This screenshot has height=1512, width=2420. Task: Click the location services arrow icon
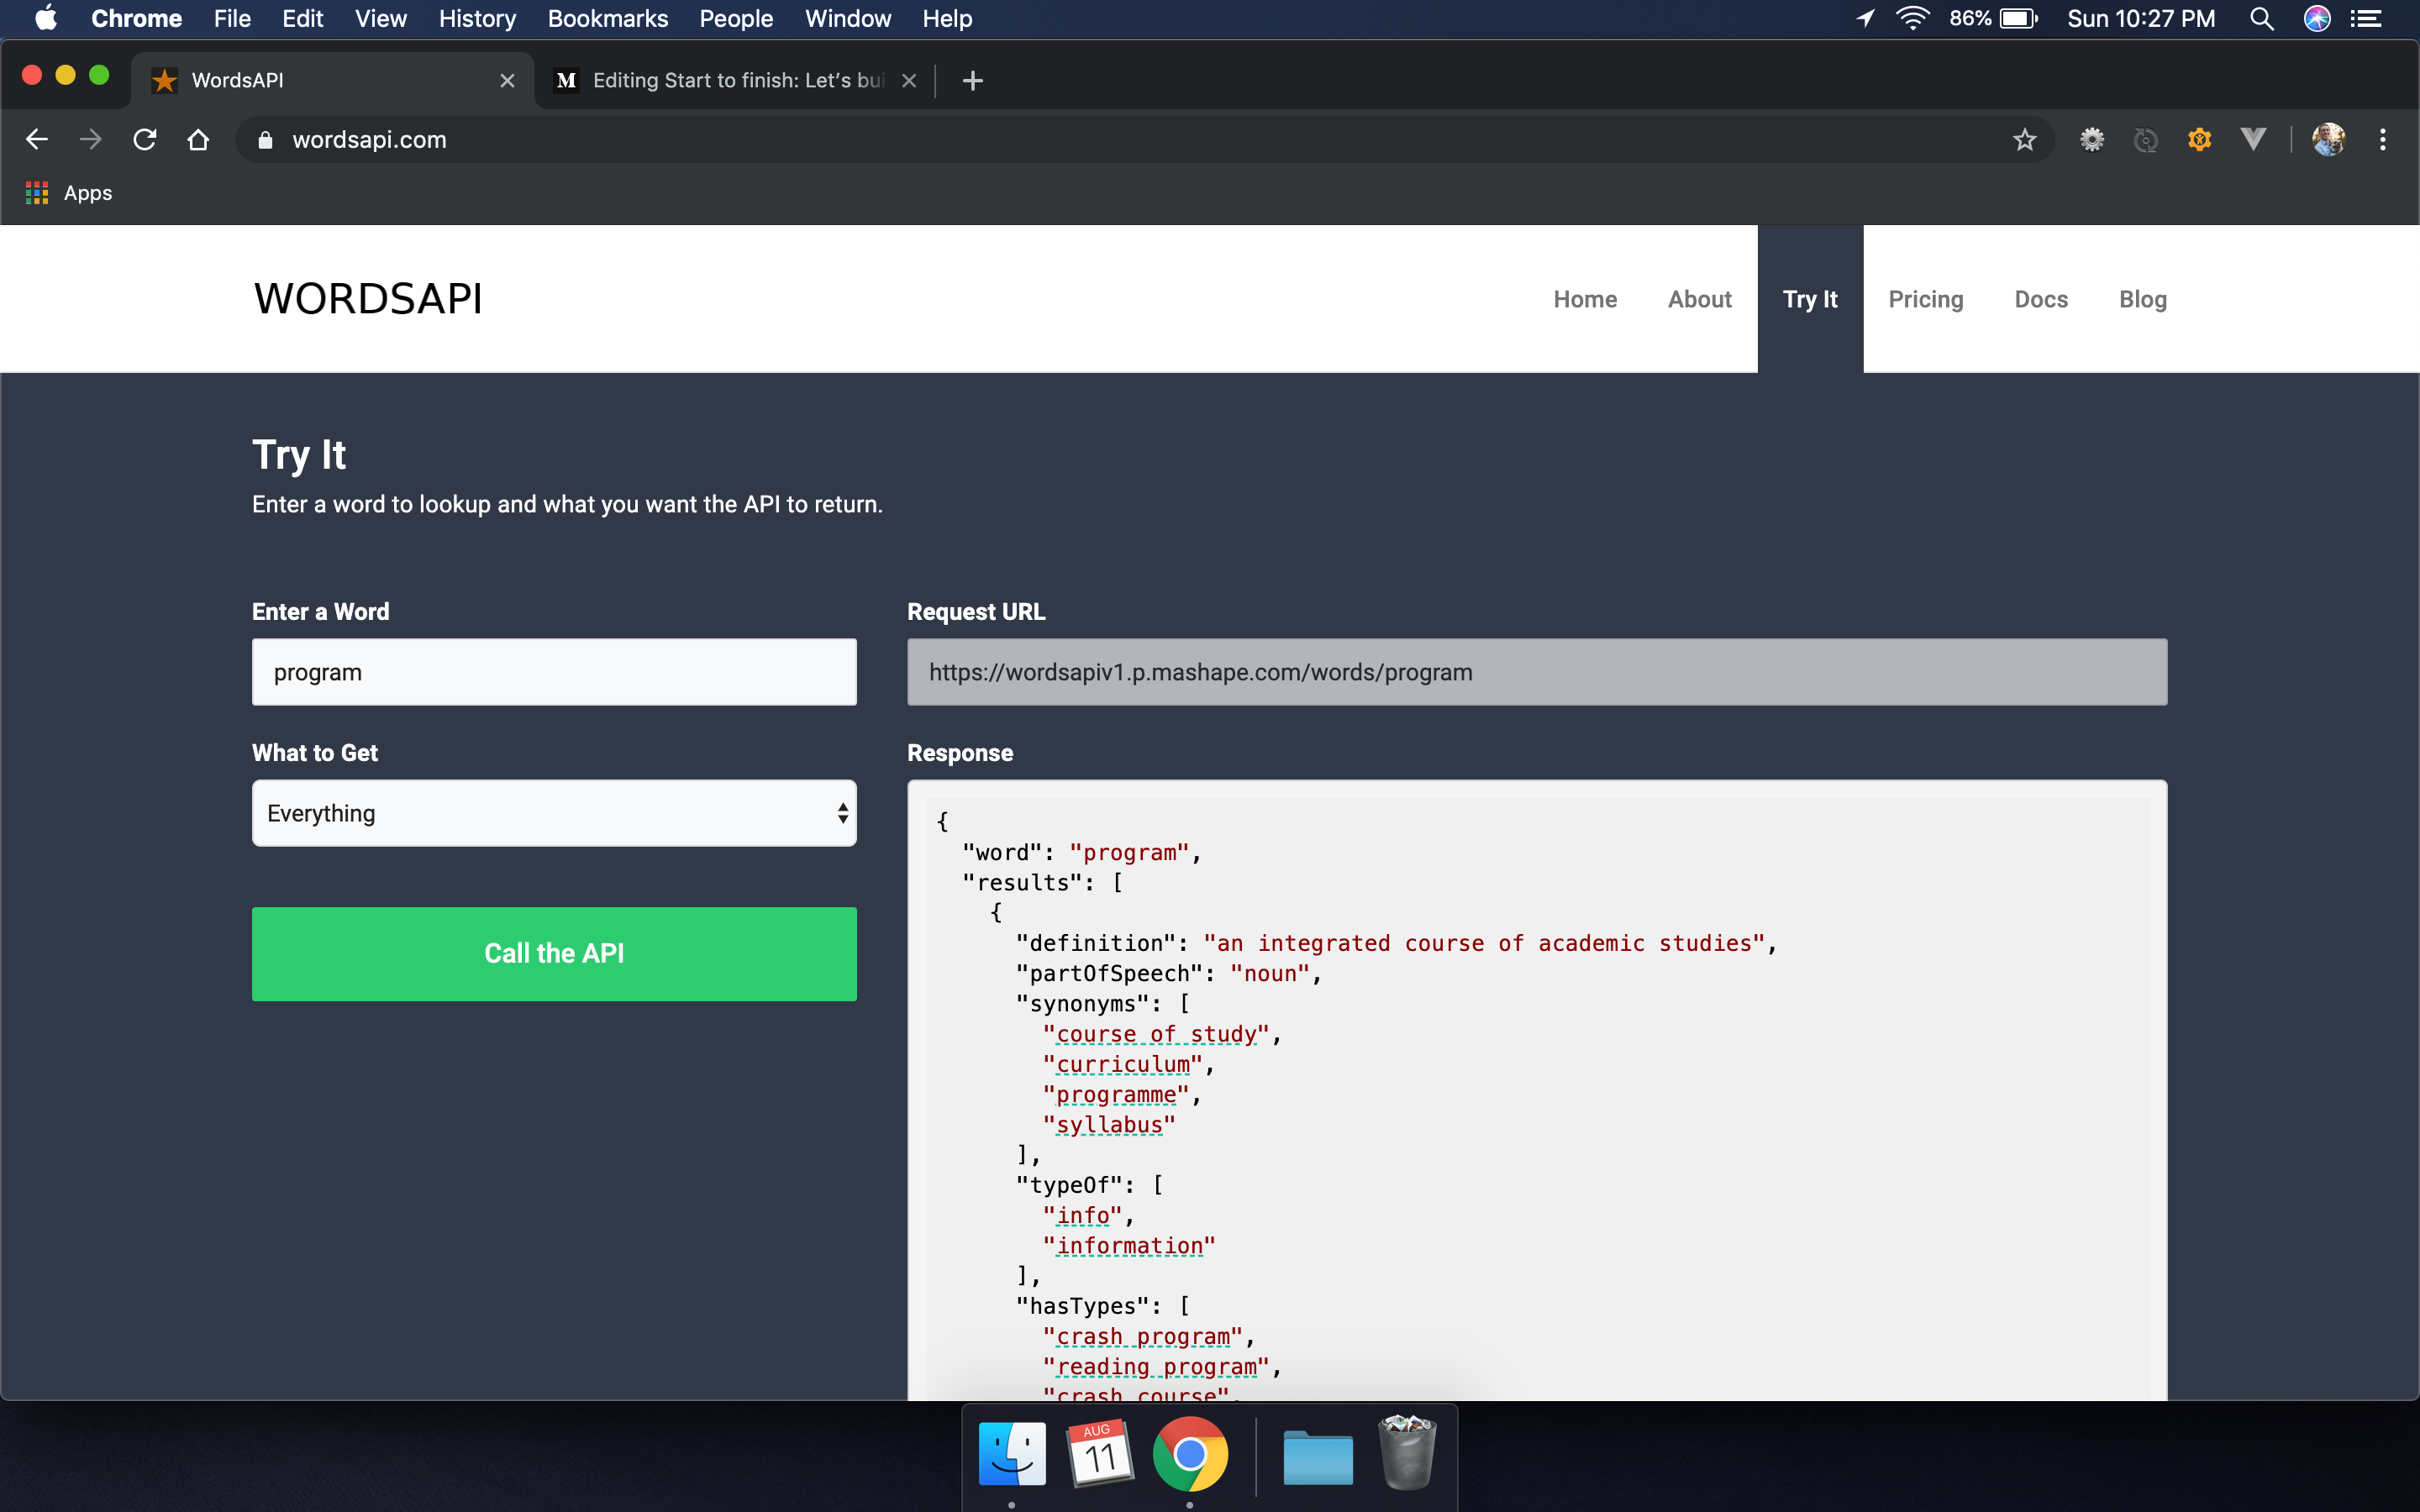[x=1866, y=18]
